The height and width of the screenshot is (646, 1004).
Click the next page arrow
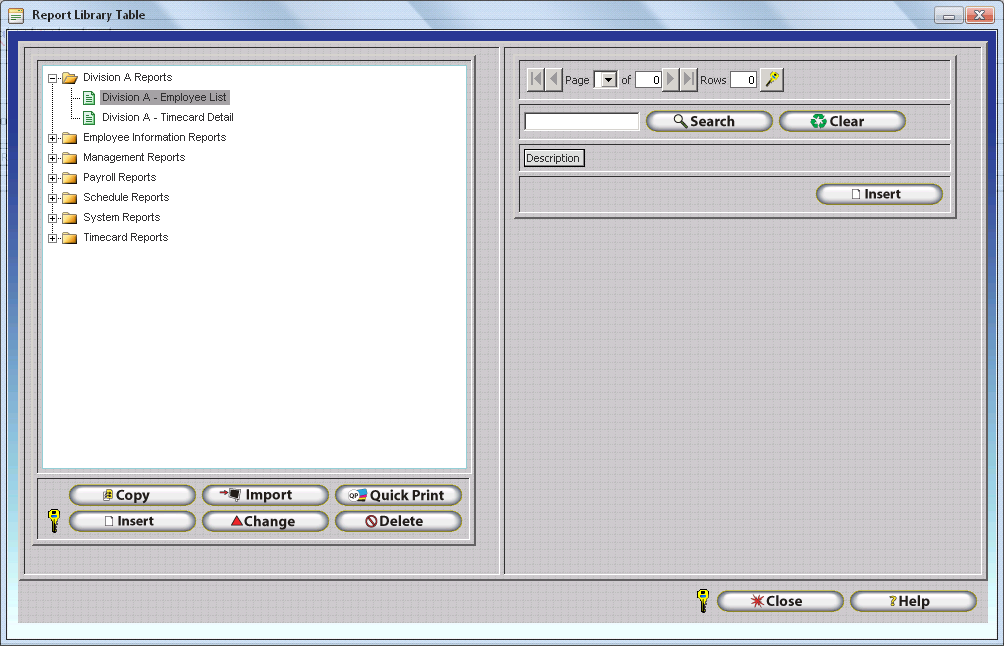click(x=671, y=80)
